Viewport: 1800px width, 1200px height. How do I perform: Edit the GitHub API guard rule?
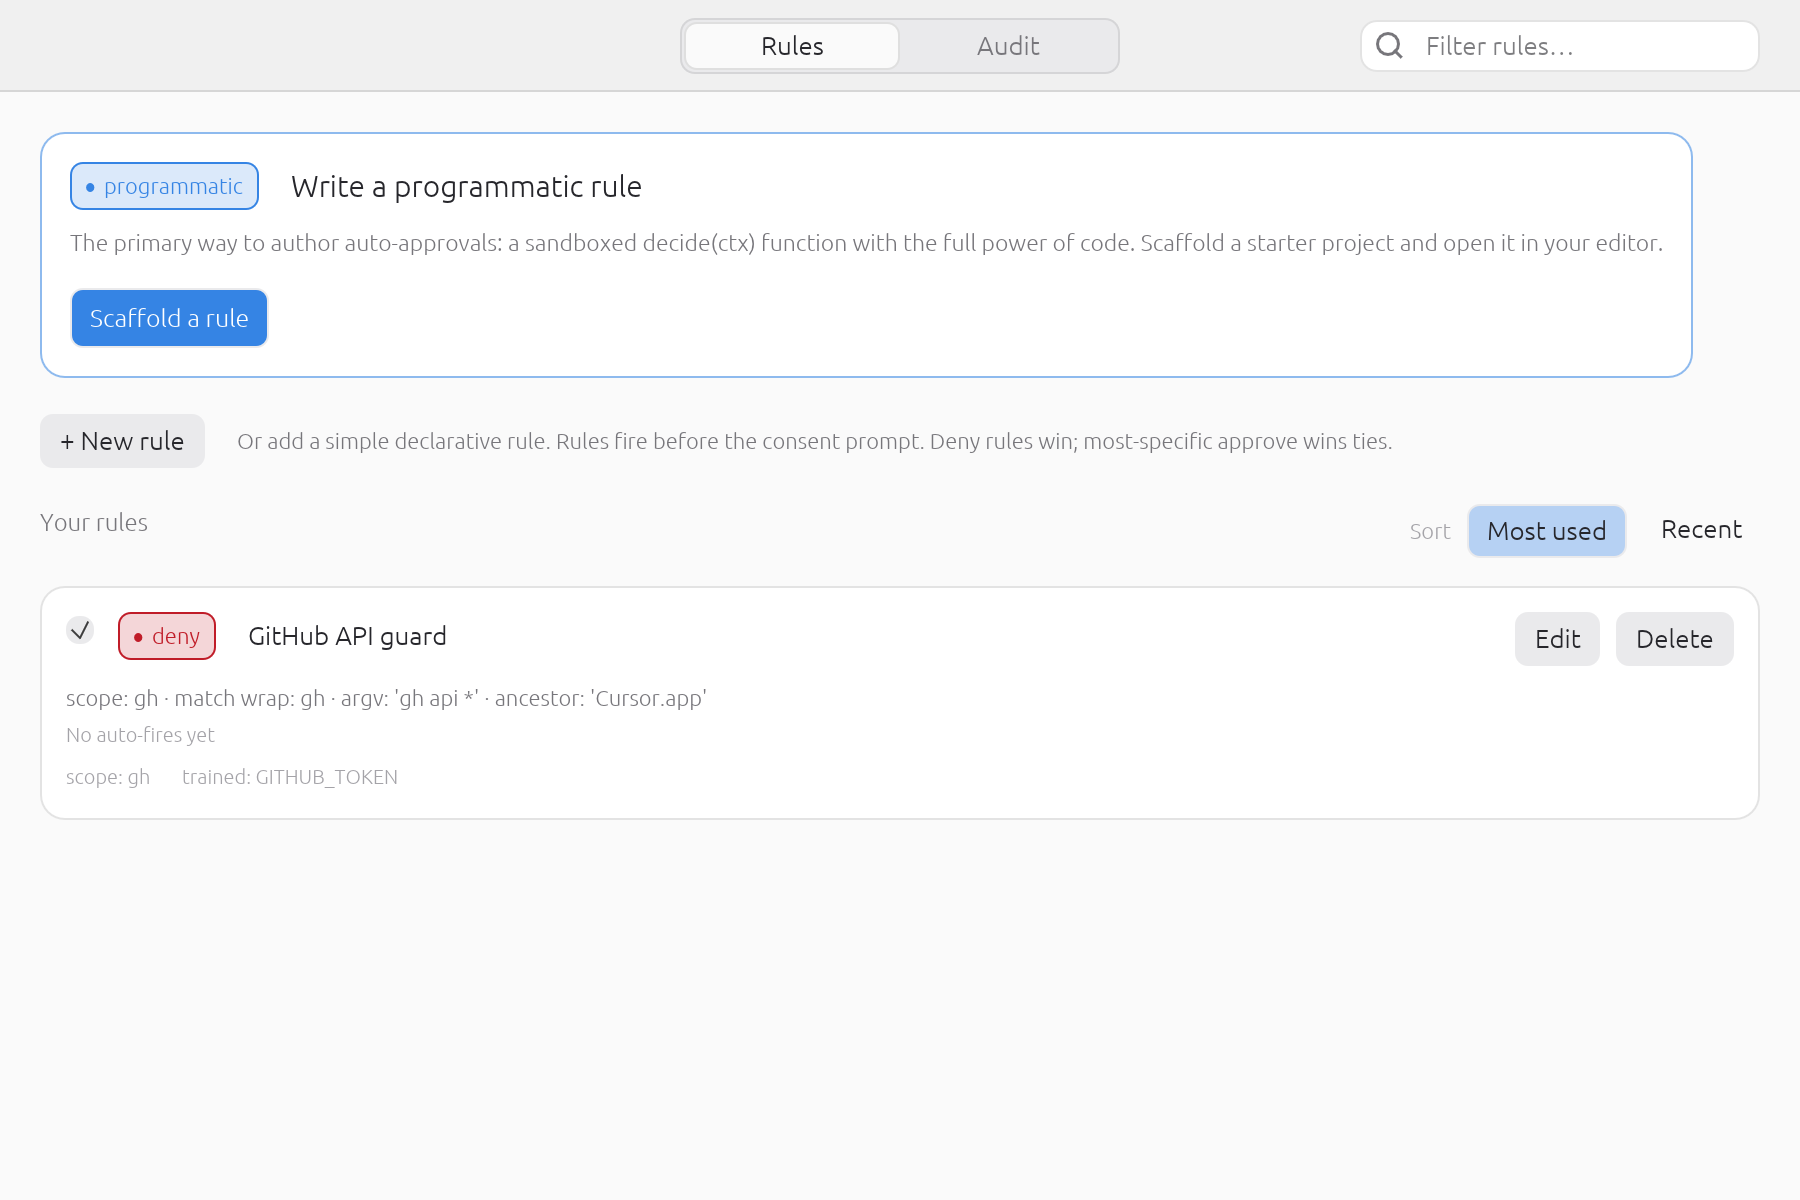point(1557,639)
